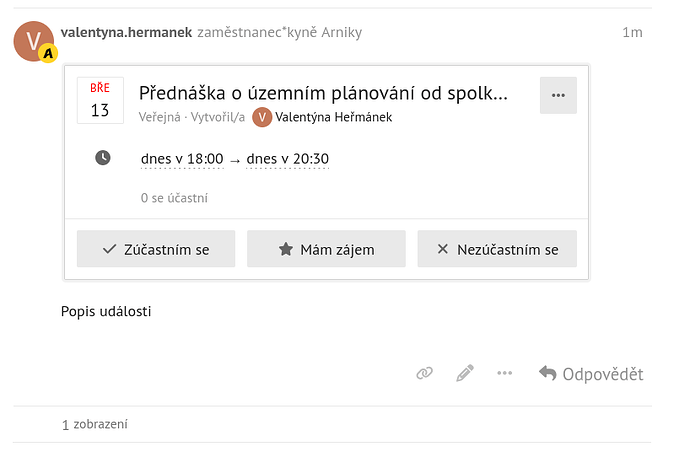Mark the event as Mám zájem
The image size is (690, 452).
click(326, 249)
